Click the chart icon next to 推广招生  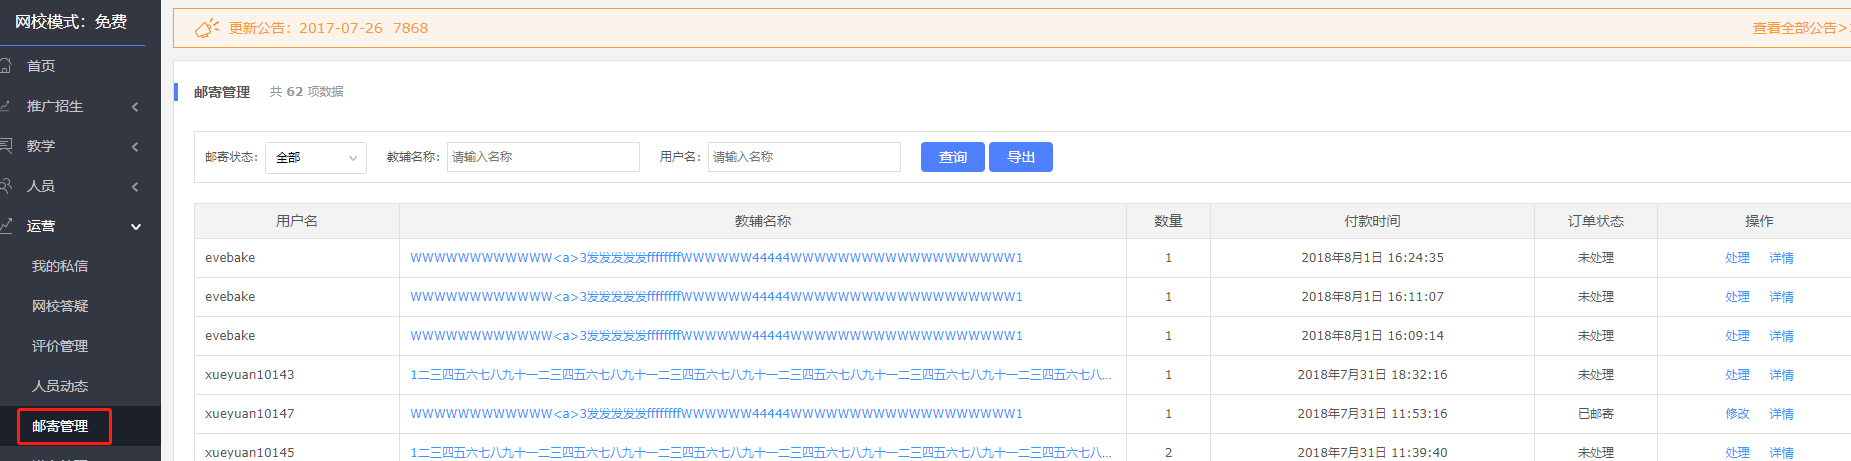(5, 106)
